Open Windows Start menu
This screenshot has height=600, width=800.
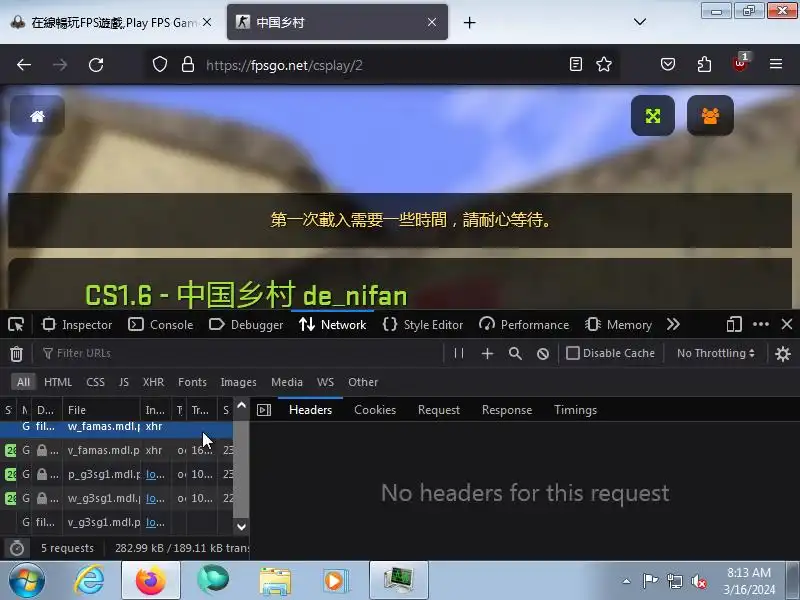pyautogui.click(x=27, y=581)
